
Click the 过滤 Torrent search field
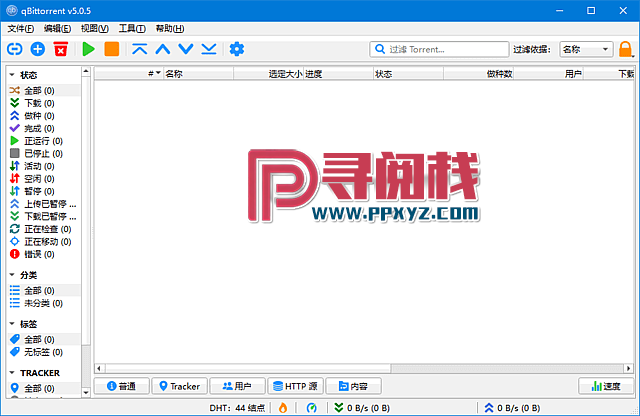(x=439, y=49)
